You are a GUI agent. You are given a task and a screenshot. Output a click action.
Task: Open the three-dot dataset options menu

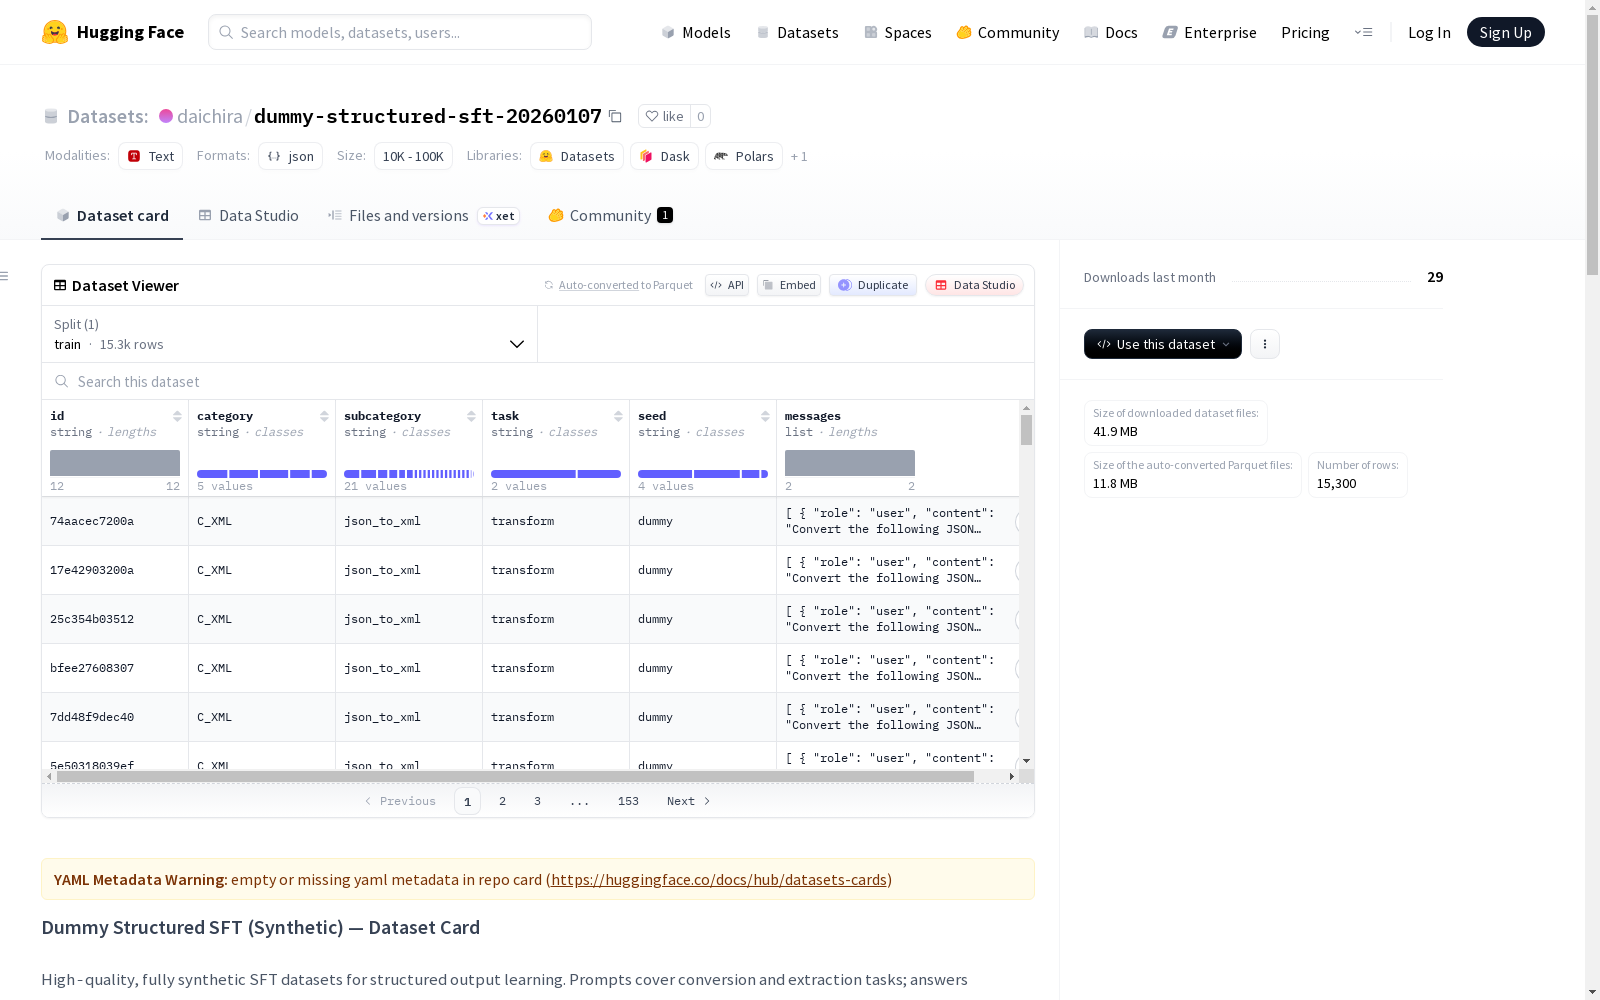(1265, 344)
